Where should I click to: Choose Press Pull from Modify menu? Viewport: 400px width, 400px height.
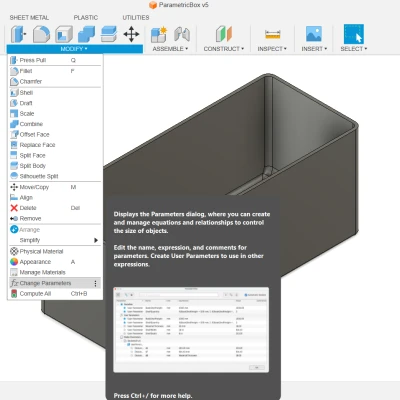55,60
